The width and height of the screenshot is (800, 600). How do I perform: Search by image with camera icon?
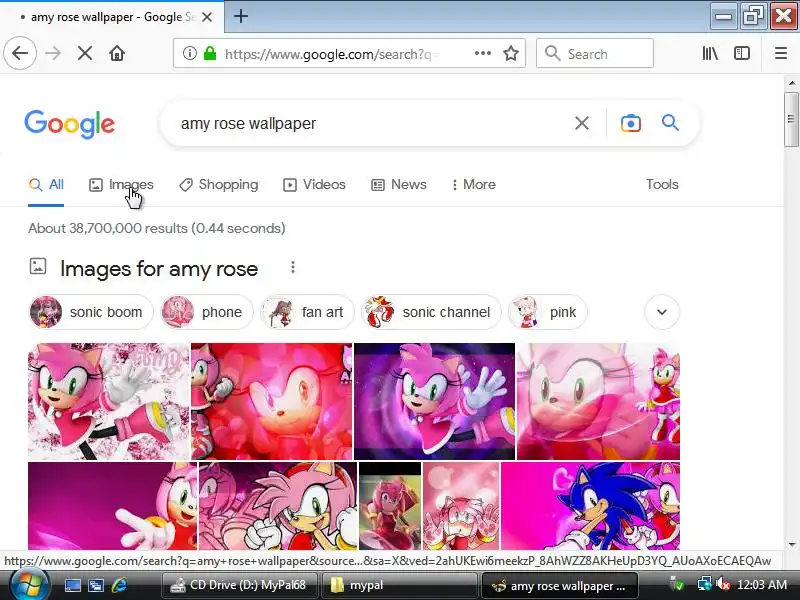[631, 123]
